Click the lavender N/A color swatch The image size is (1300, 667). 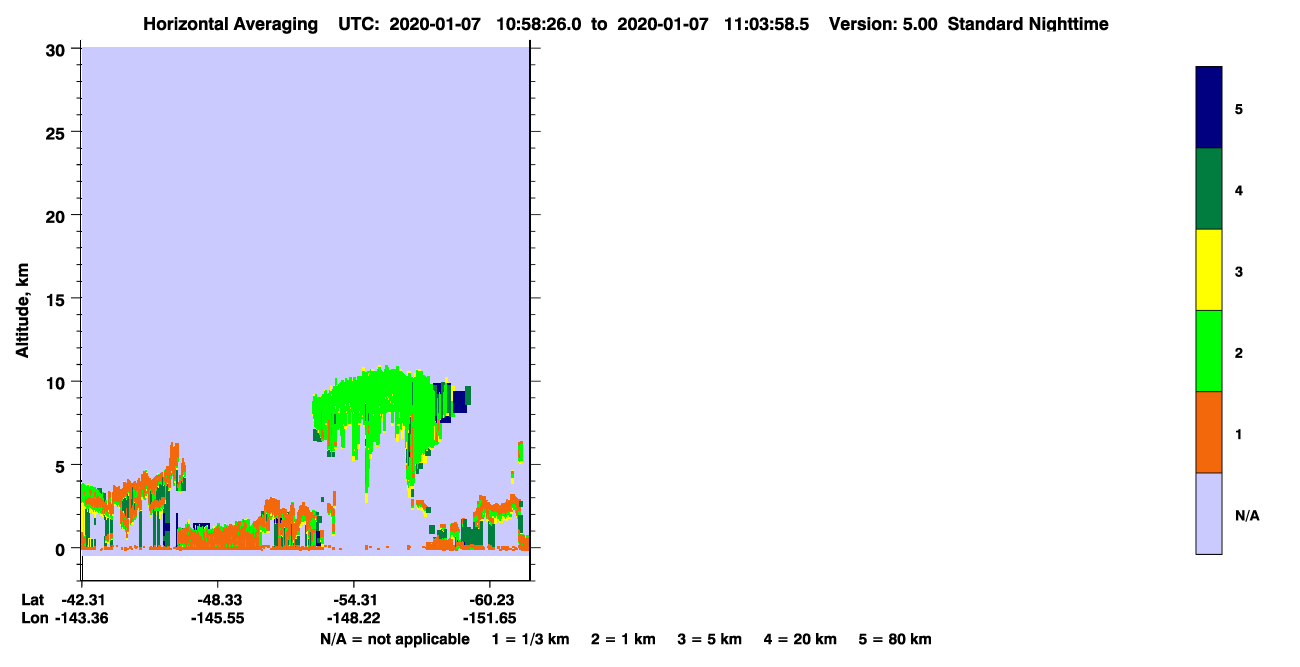click(1209, 513)
